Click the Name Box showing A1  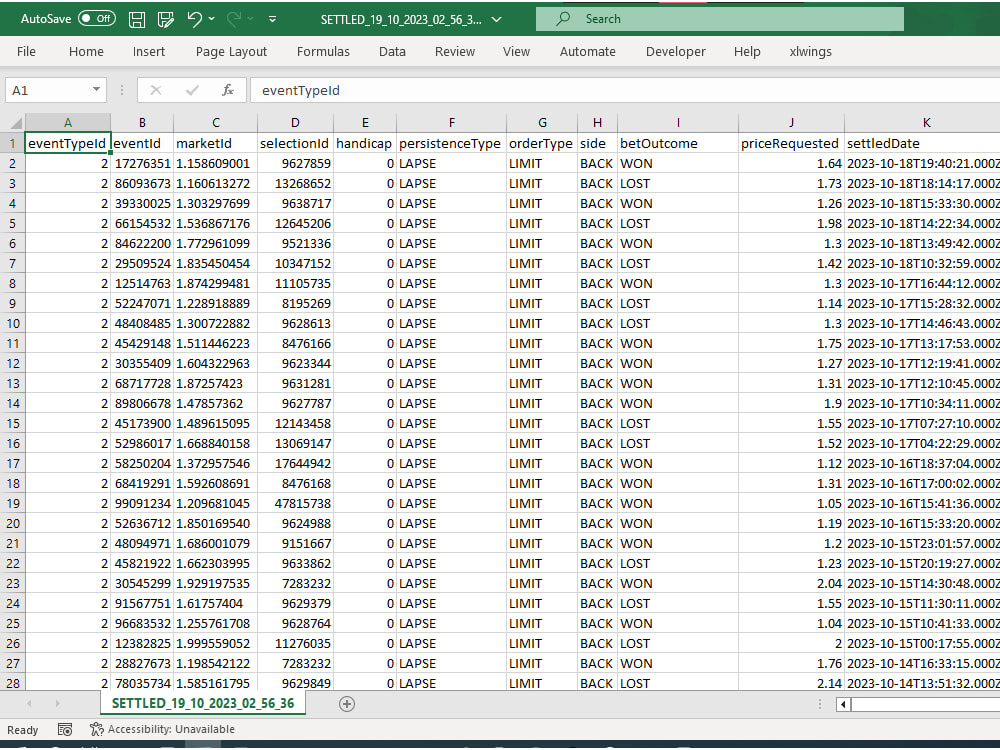tap(48, 91)
